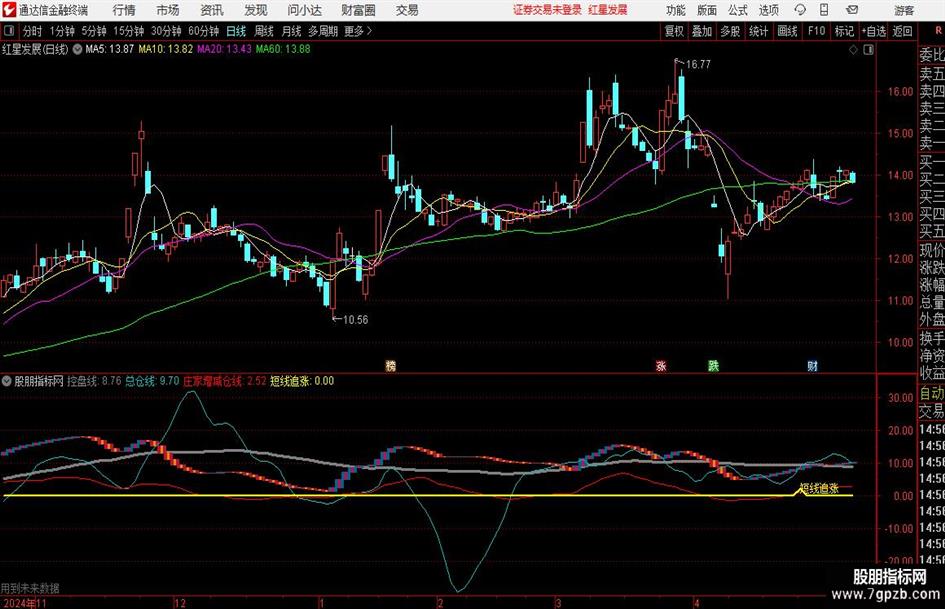The height and width of the screenshot is (609, 945).
Task: Click the 标记 mark button
Action: pos(844,31)
